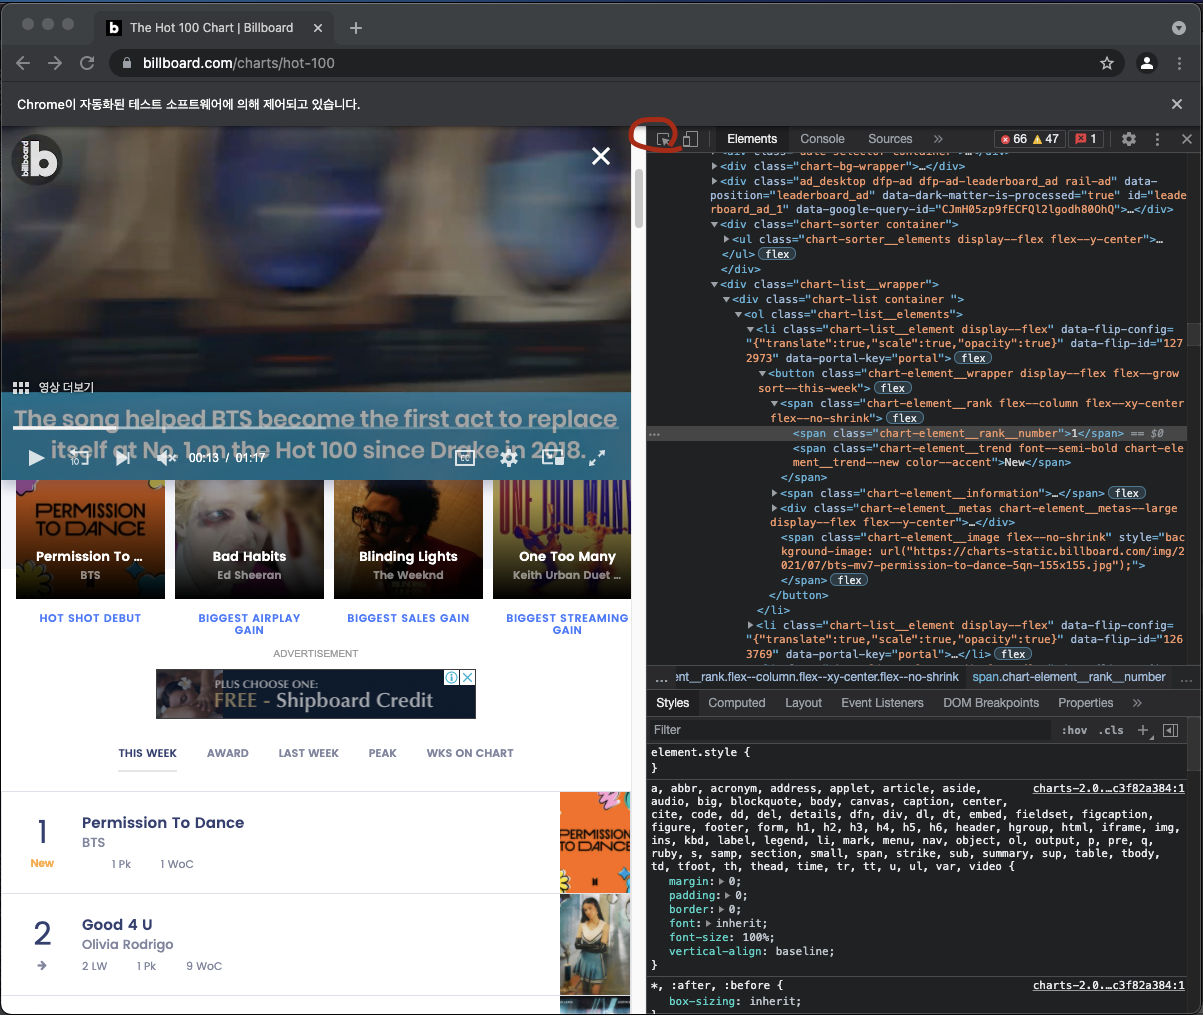Show more style pane tabs after Properties
Viewport: 1203px width, 1015px height.
1136,703
